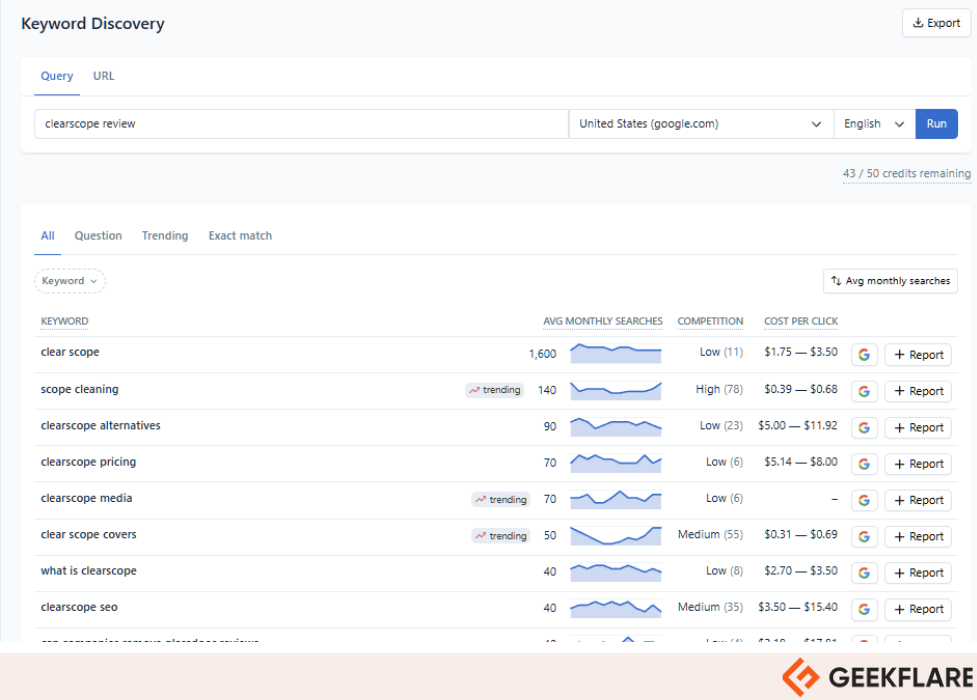
Task: View search trend sparkline for 'clearscope pricing'
Action: (x=616, y=463)
